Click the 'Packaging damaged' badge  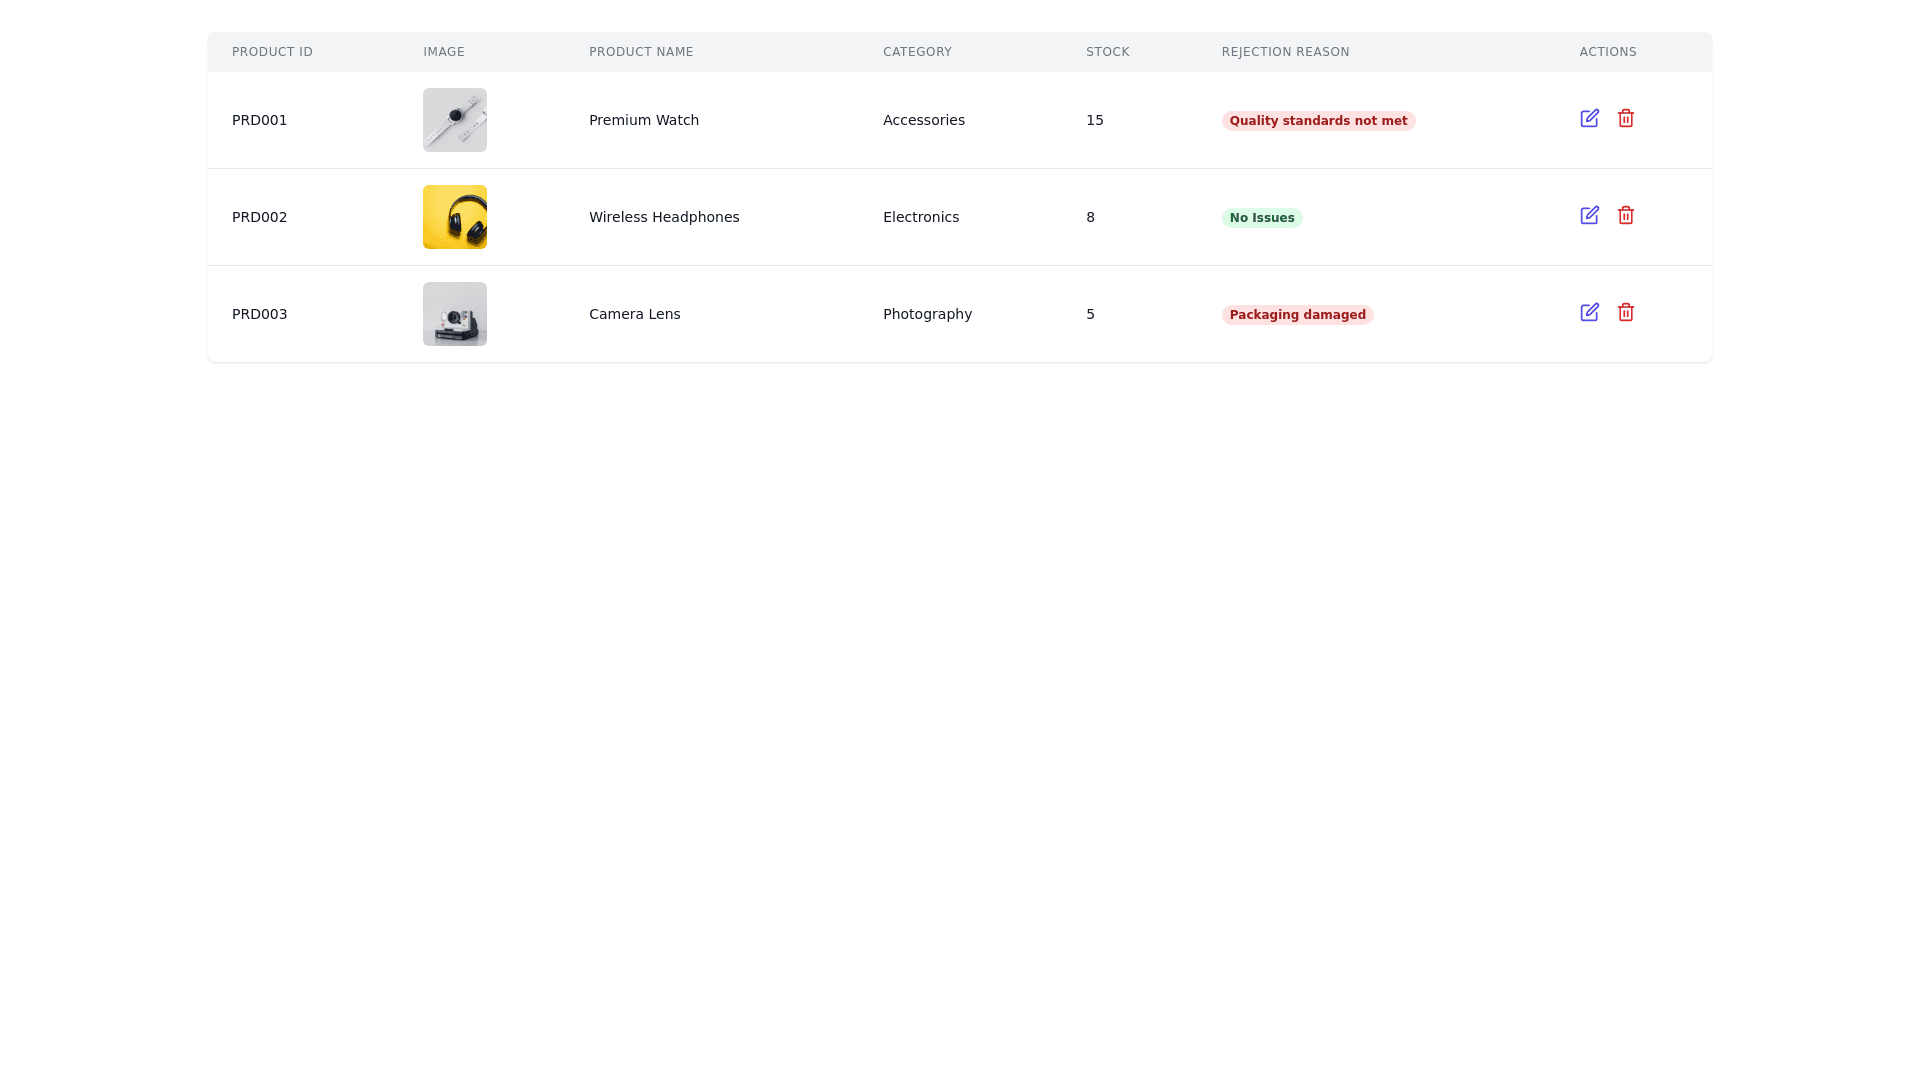click(x=1297, y=315)
